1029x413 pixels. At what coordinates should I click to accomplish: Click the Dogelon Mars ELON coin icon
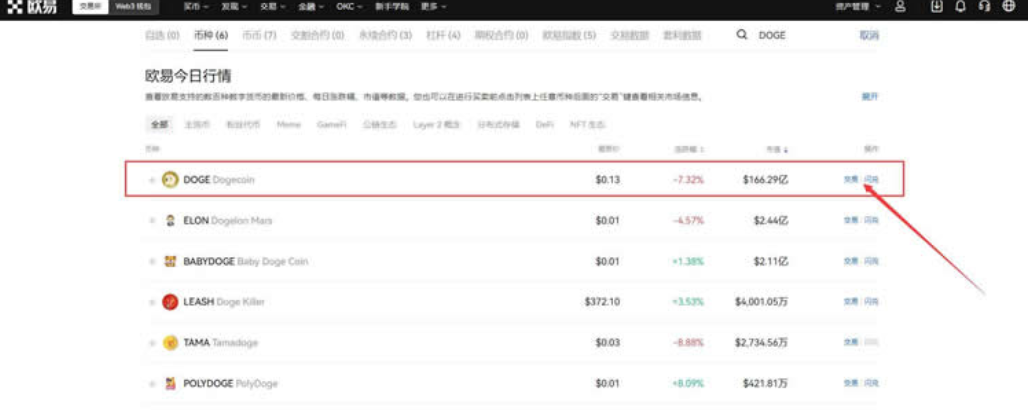click(170, 221)
